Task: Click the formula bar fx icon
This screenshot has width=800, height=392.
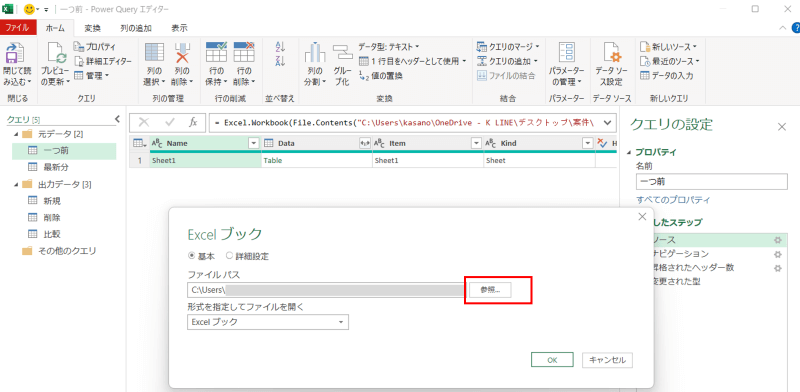Action: [x=193, y=122]
